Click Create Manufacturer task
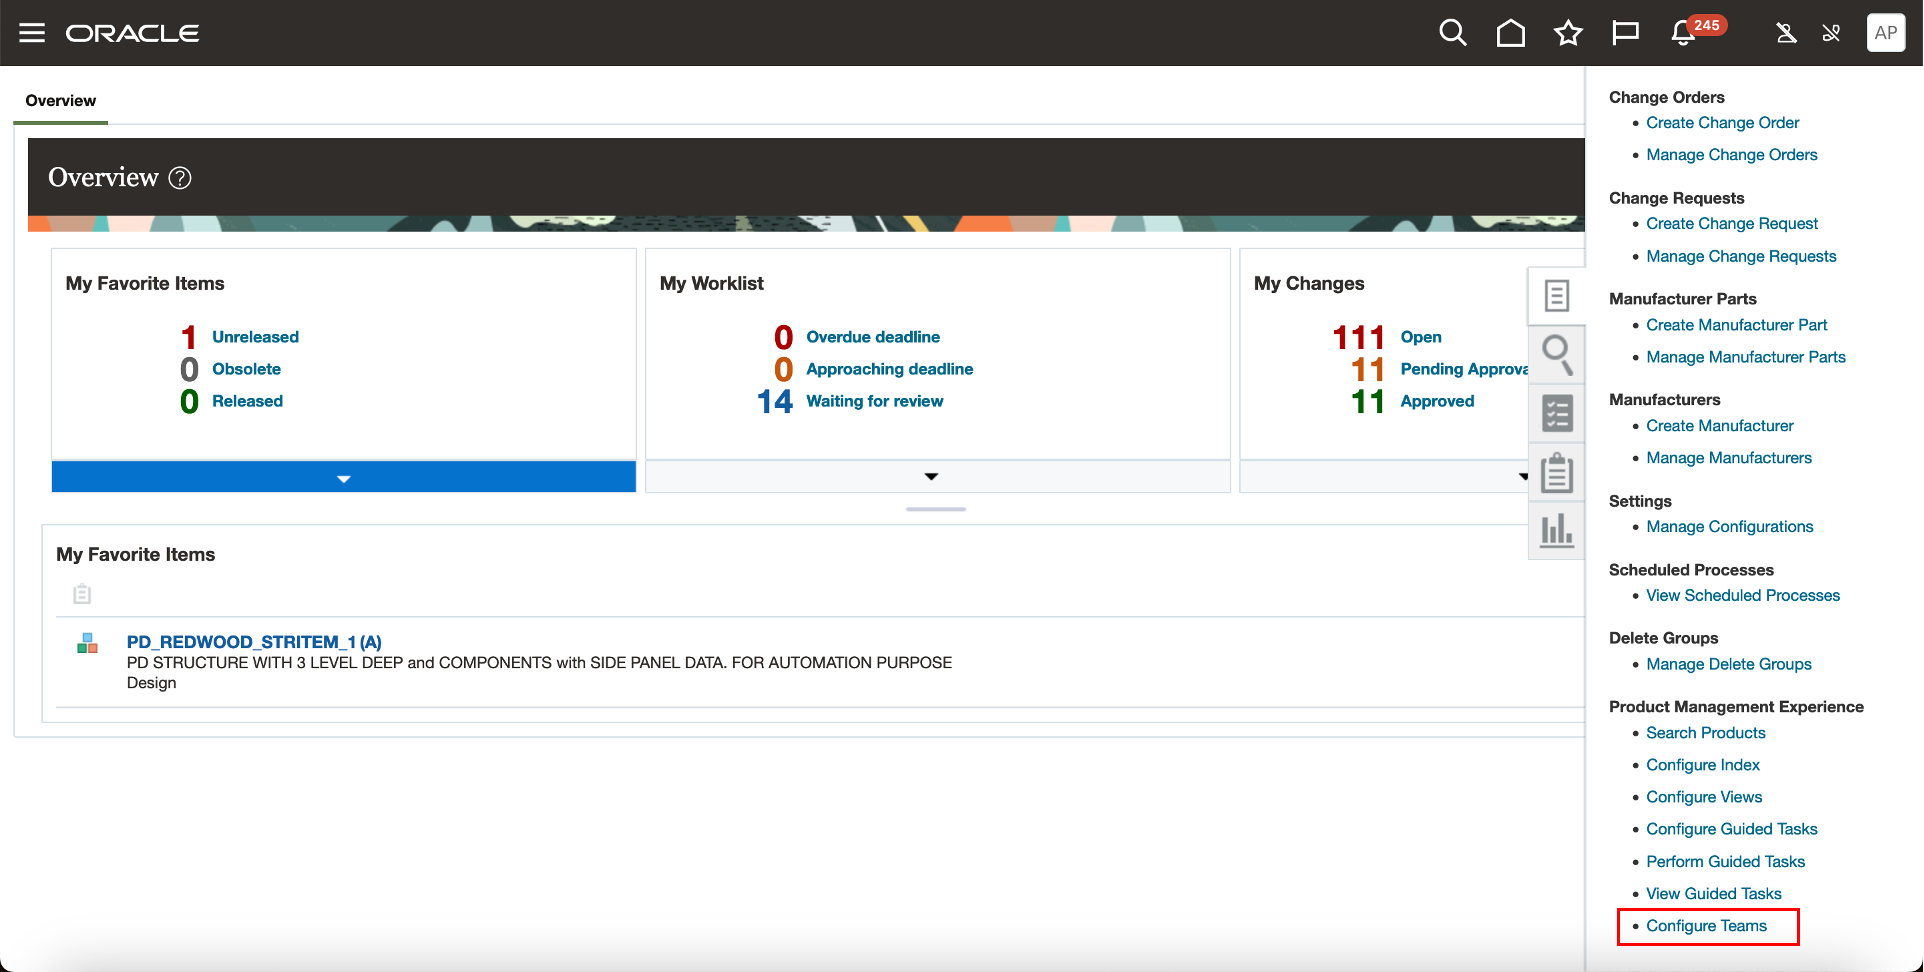The height and width of the screenshot is (972, 1924). (x=1720, y=426)
